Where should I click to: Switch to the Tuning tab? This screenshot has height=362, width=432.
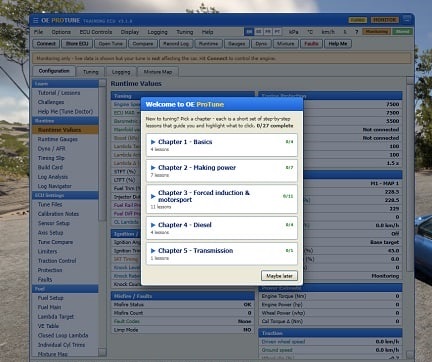tap(91, 72)
